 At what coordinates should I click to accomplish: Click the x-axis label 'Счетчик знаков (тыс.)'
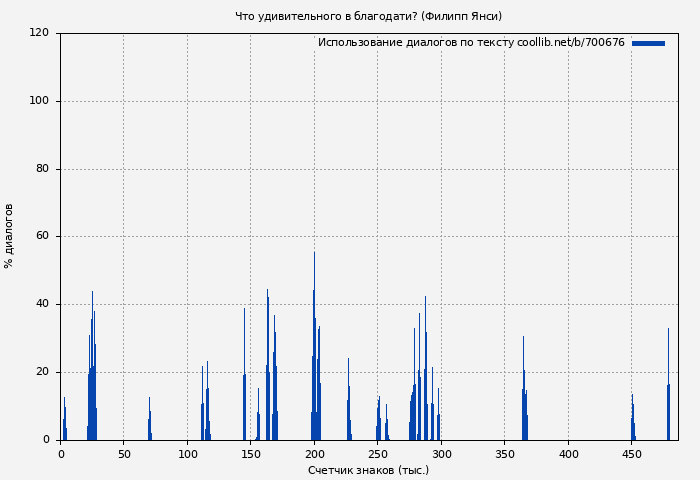[368, 470]
